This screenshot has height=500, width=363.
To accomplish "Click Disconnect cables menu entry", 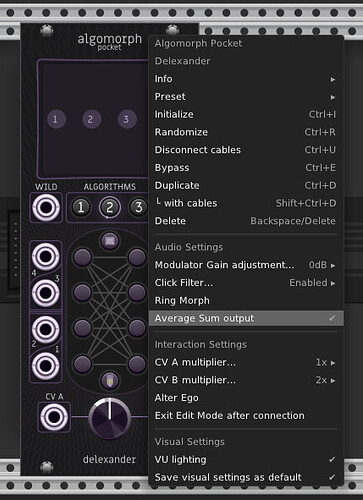I will [246, 150].
